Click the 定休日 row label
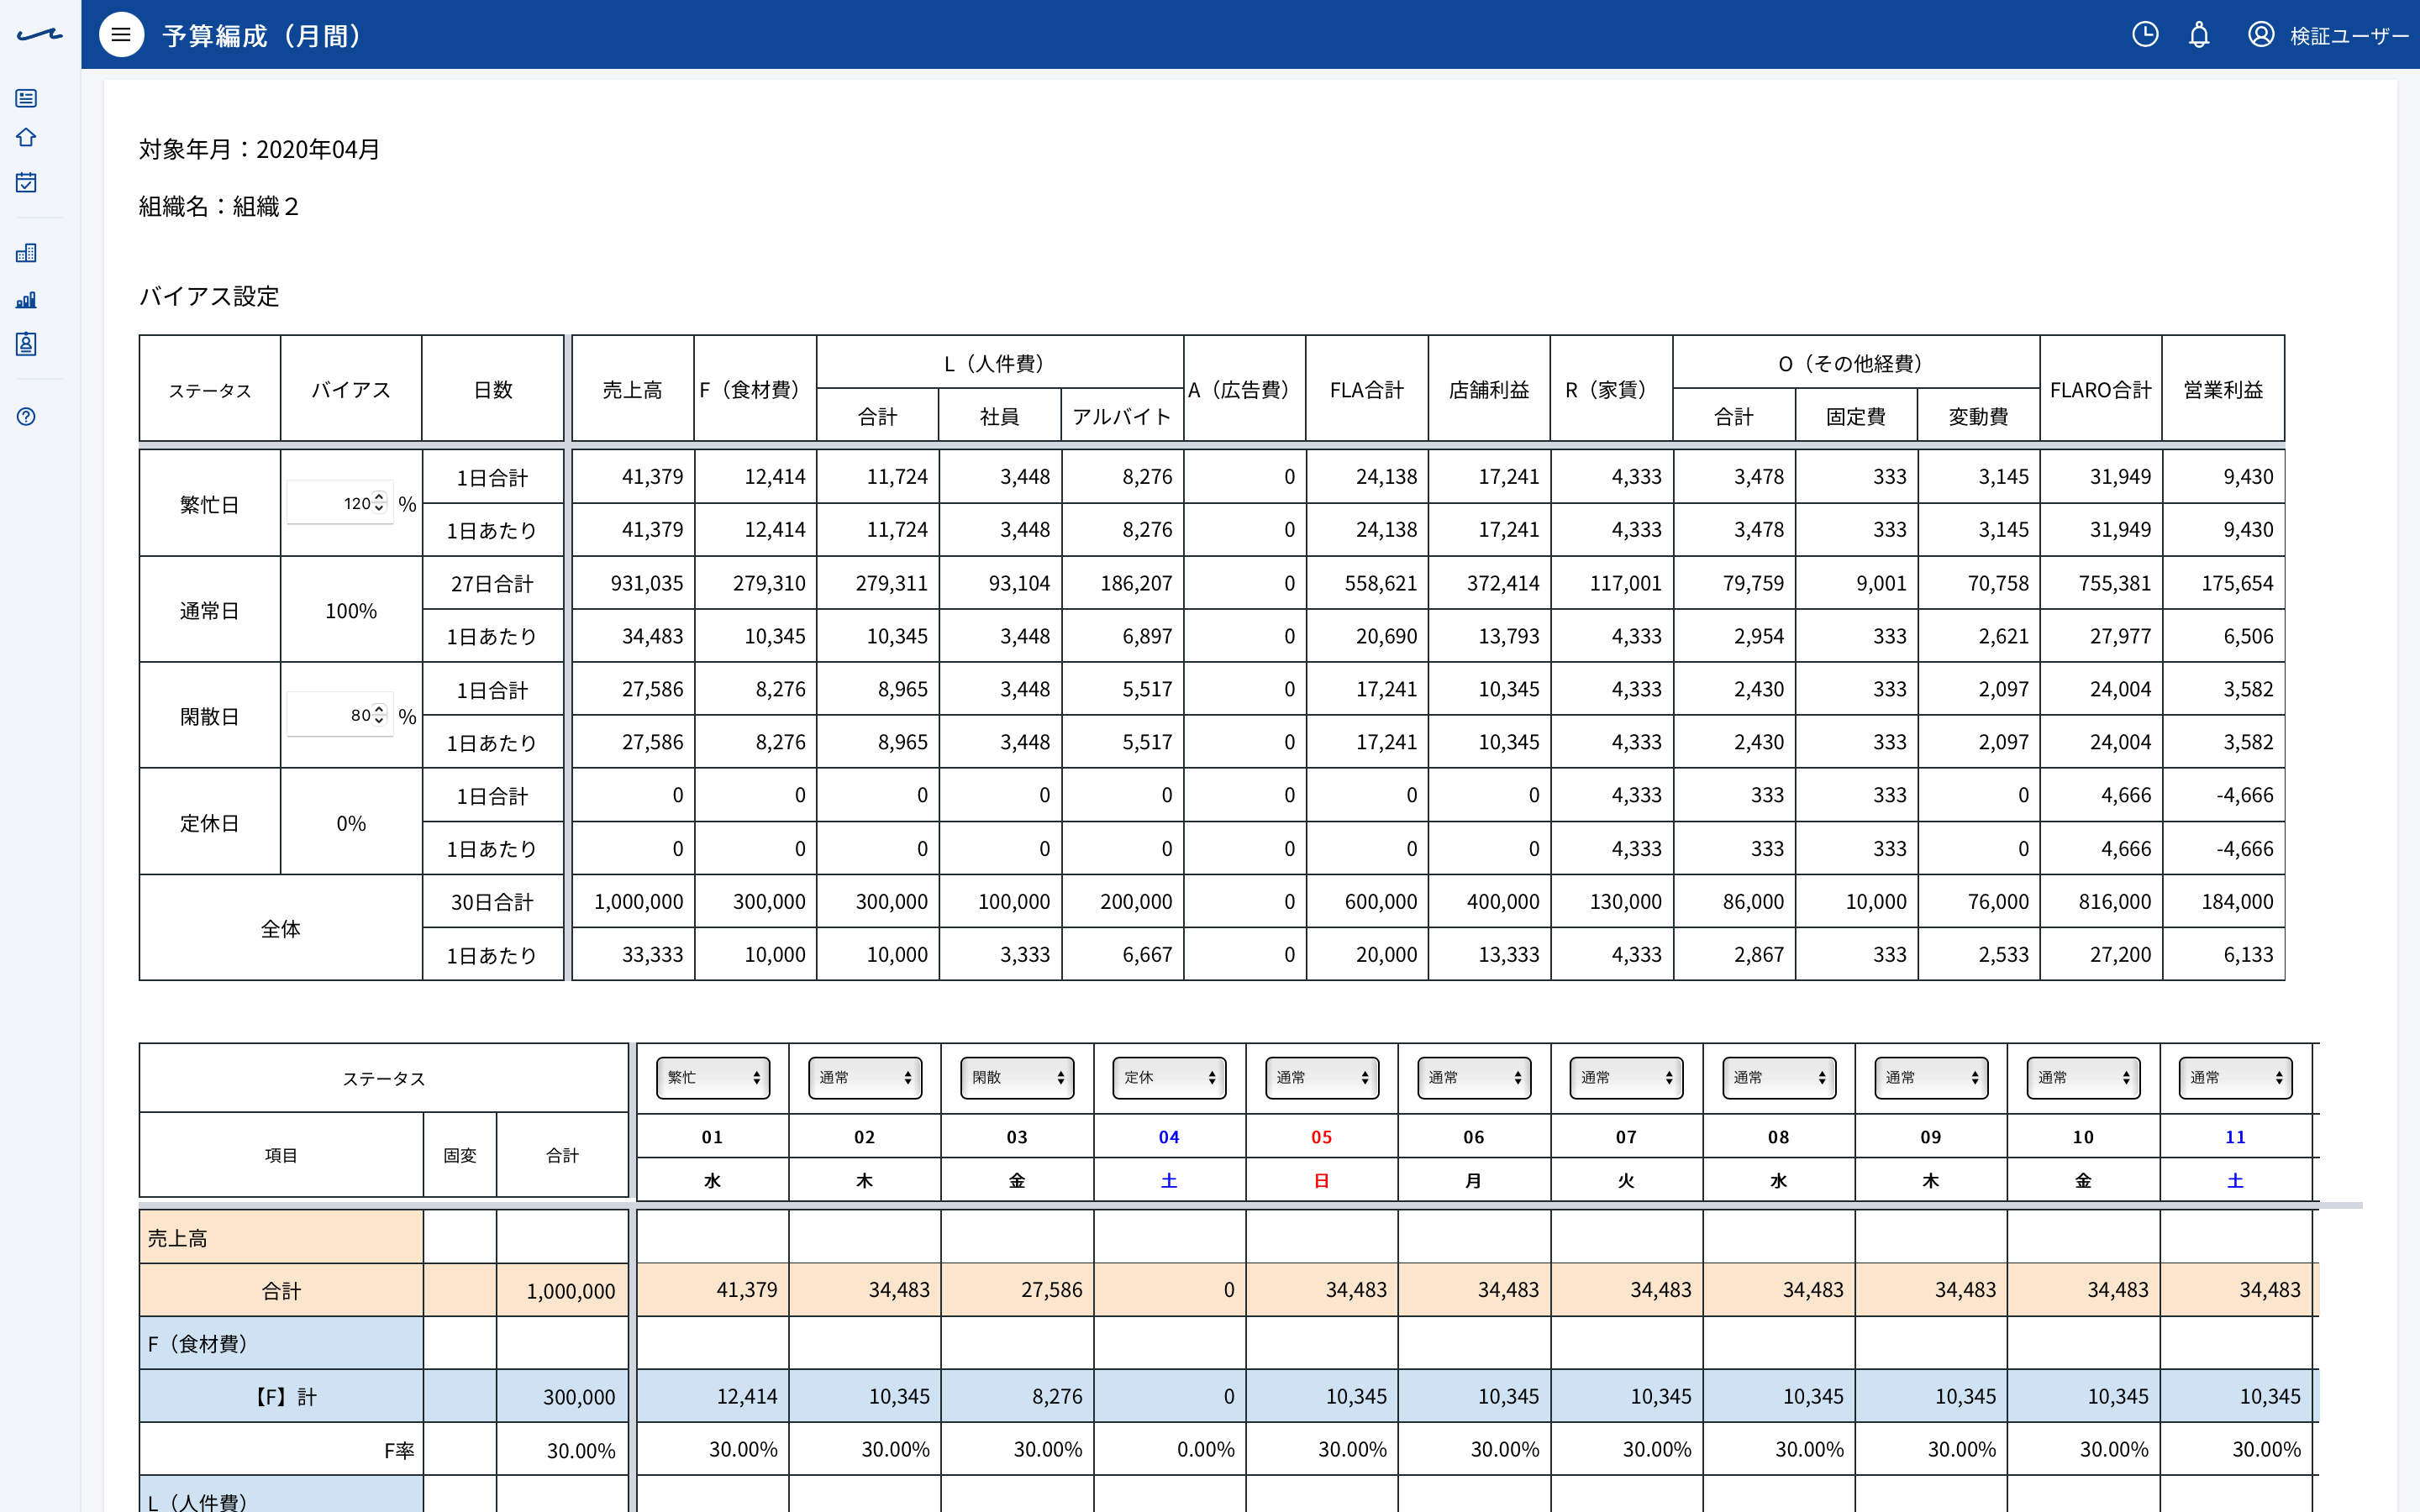The image size is (2420, 1512). 210,822
